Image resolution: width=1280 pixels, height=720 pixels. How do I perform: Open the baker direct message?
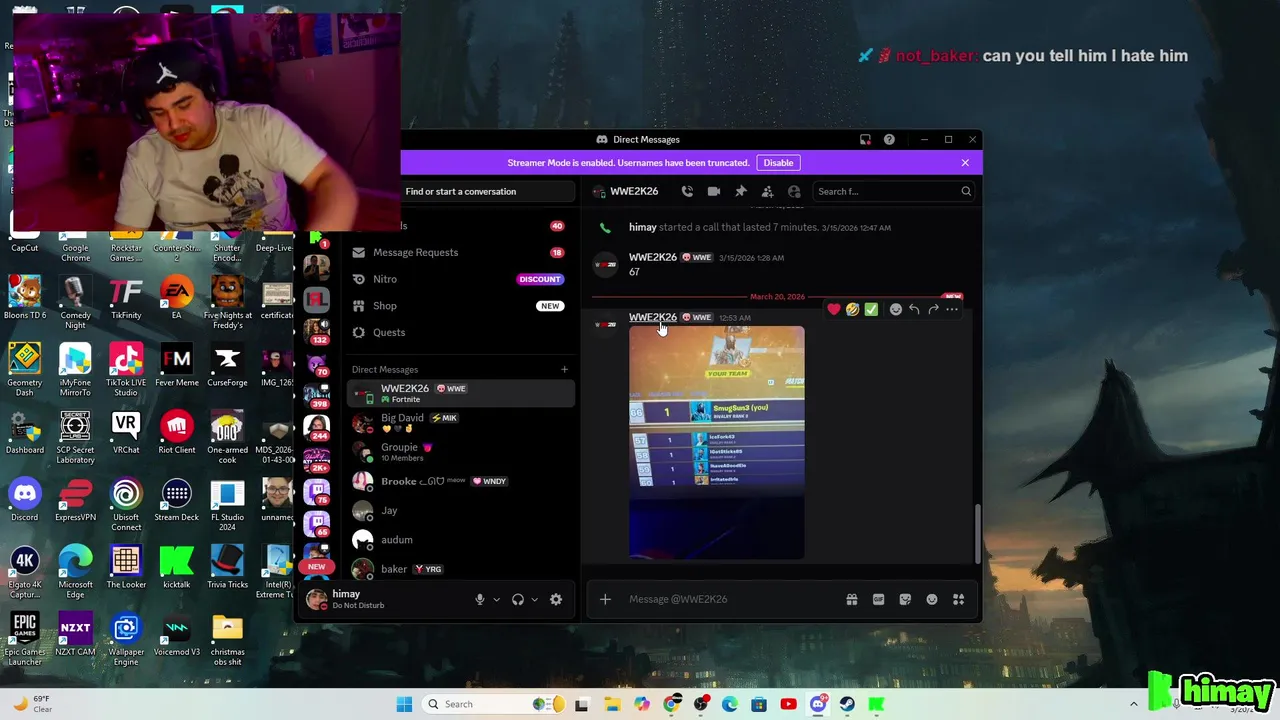pyautogui.click(x=460, y=569)
